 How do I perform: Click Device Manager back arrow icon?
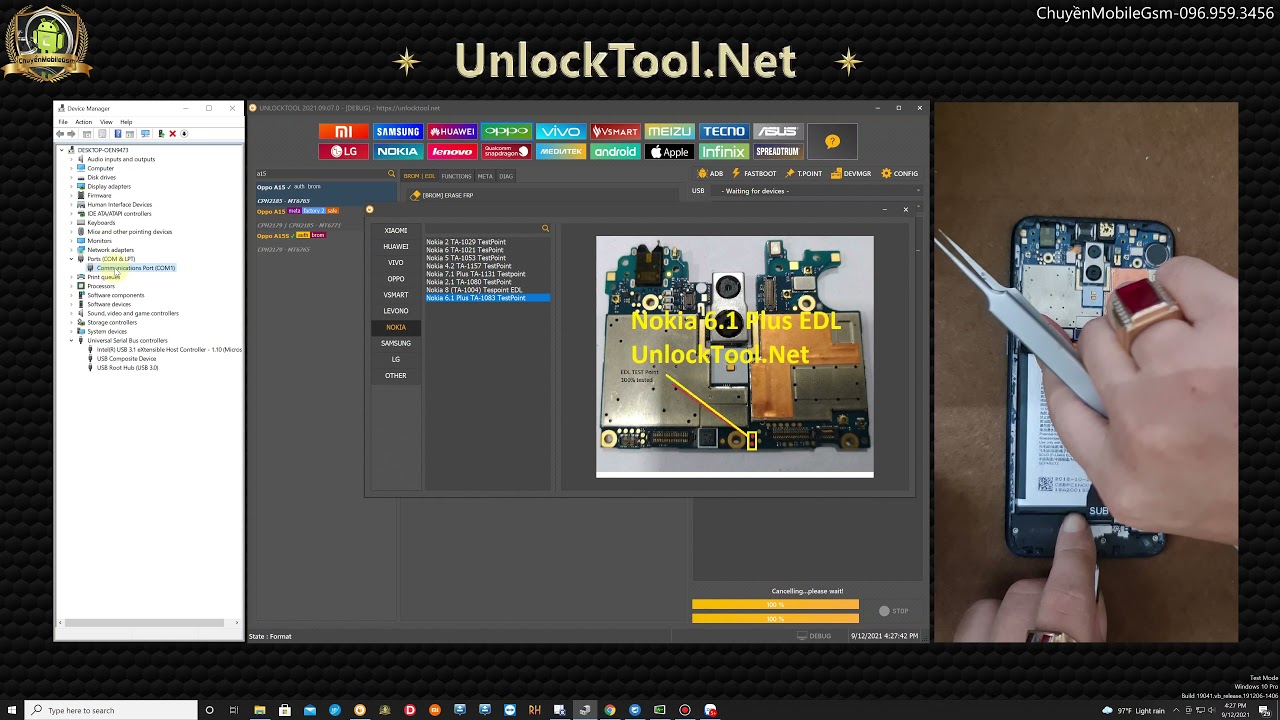pyautogui.click(x=60, y=133)
